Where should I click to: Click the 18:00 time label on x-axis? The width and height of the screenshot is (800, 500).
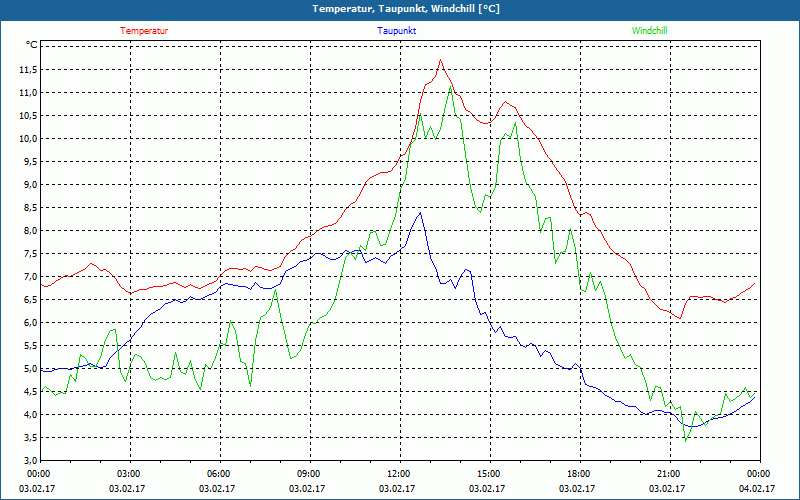coord(579,474)
